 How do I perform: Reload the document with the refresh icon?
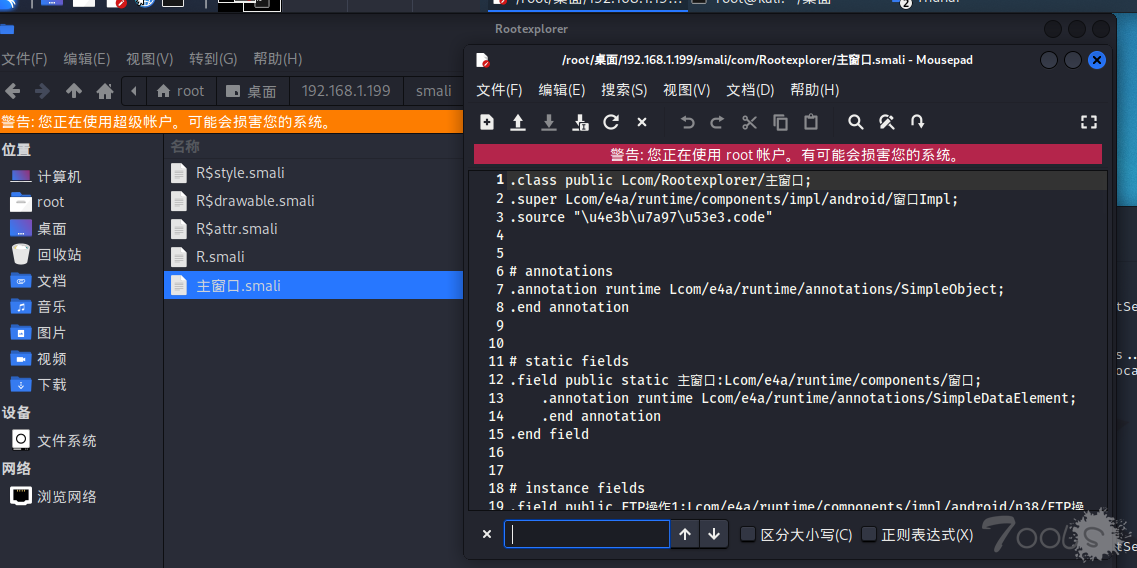click(x=611, y=122)
